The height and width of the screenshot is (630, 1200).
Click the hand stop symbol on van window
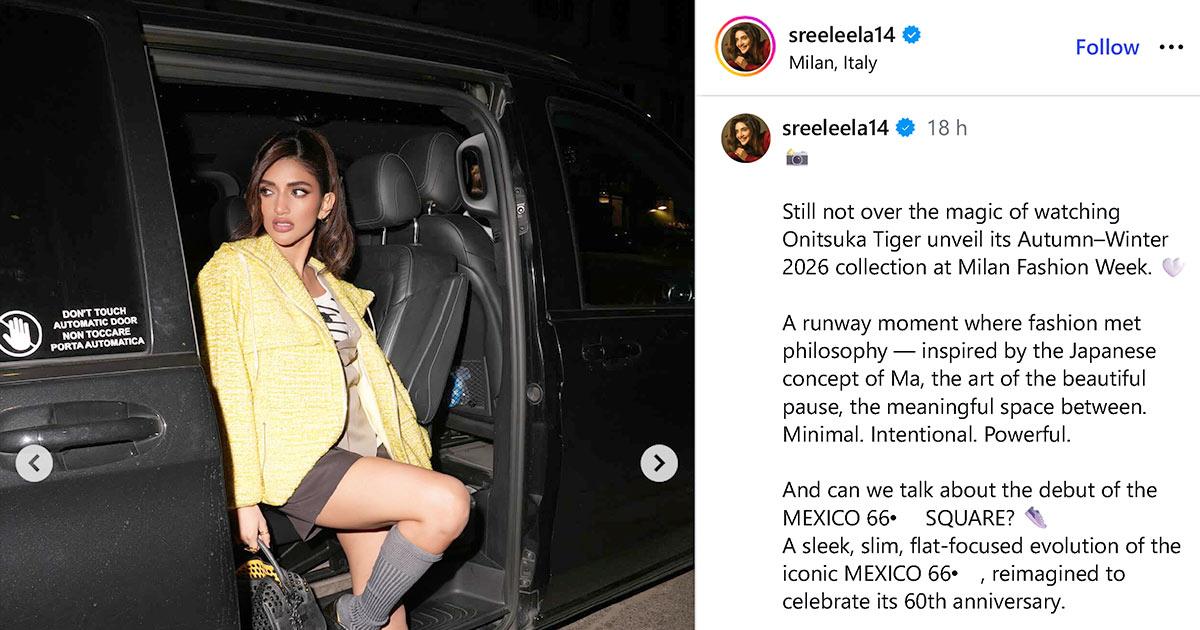tap(19, 333)
